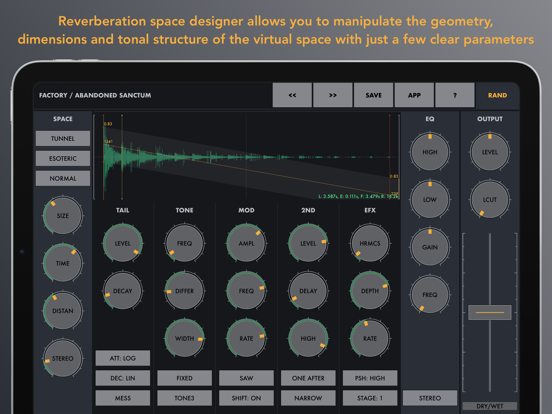
Task: Click the 2ND HIGH knob
Action: point(308,338)
